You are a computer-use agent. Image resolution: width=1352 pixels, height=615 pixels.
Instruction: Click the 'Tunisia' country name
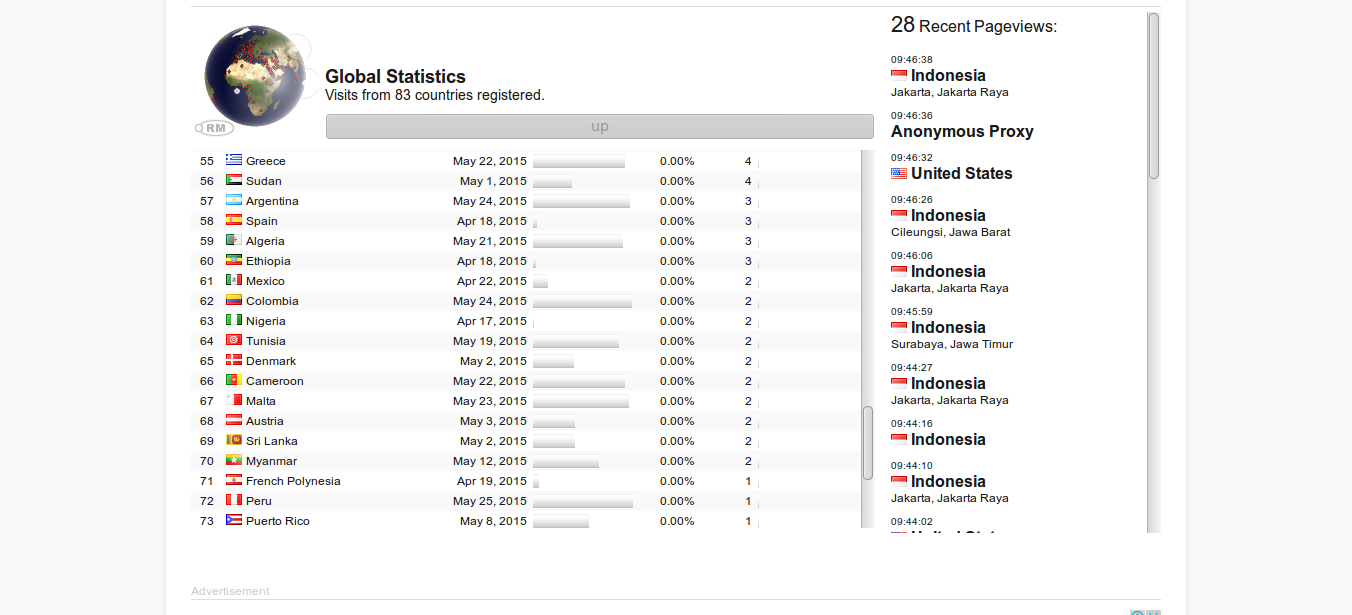(x=266, y=341)
